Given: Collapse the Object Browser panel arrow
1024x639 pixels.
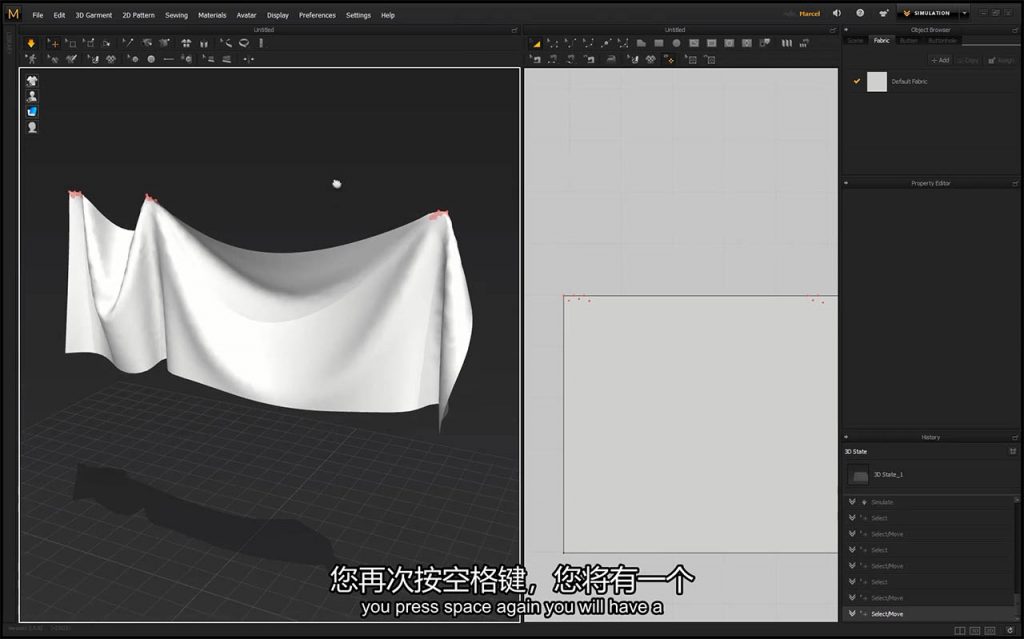Looking at the screenshot, I should [x=846, y=30].
